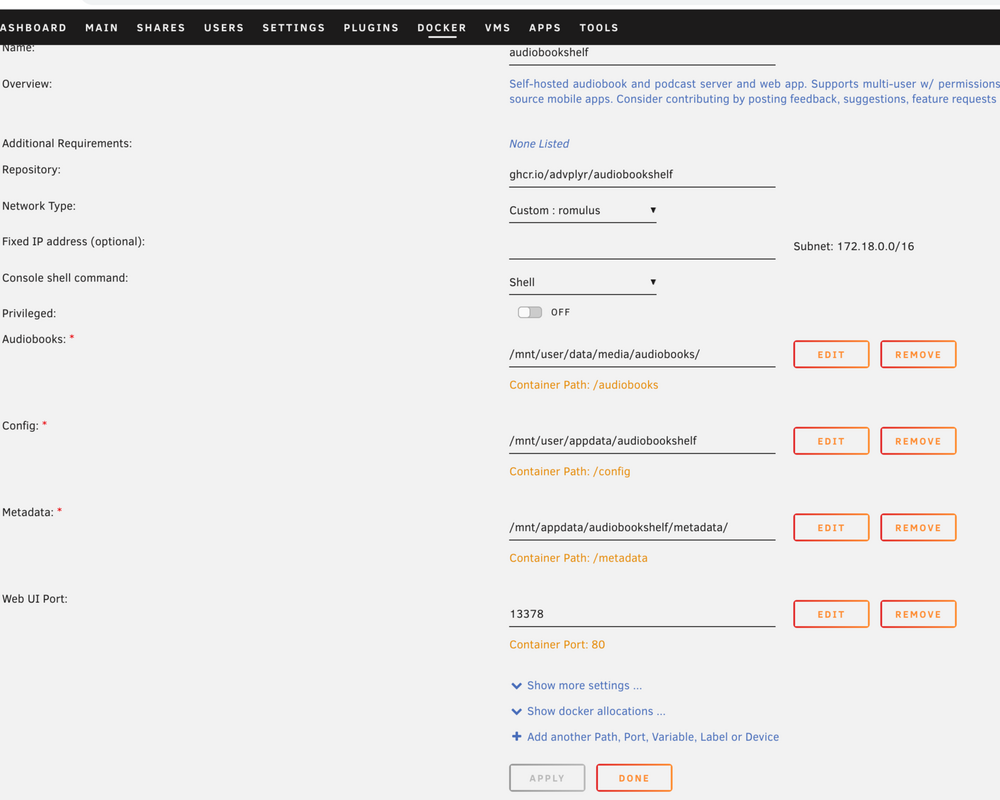Image resolution: width=1000 pixels, height=800 pixels.
Task: Click the Console shell command label
Action: pos(65,278)
